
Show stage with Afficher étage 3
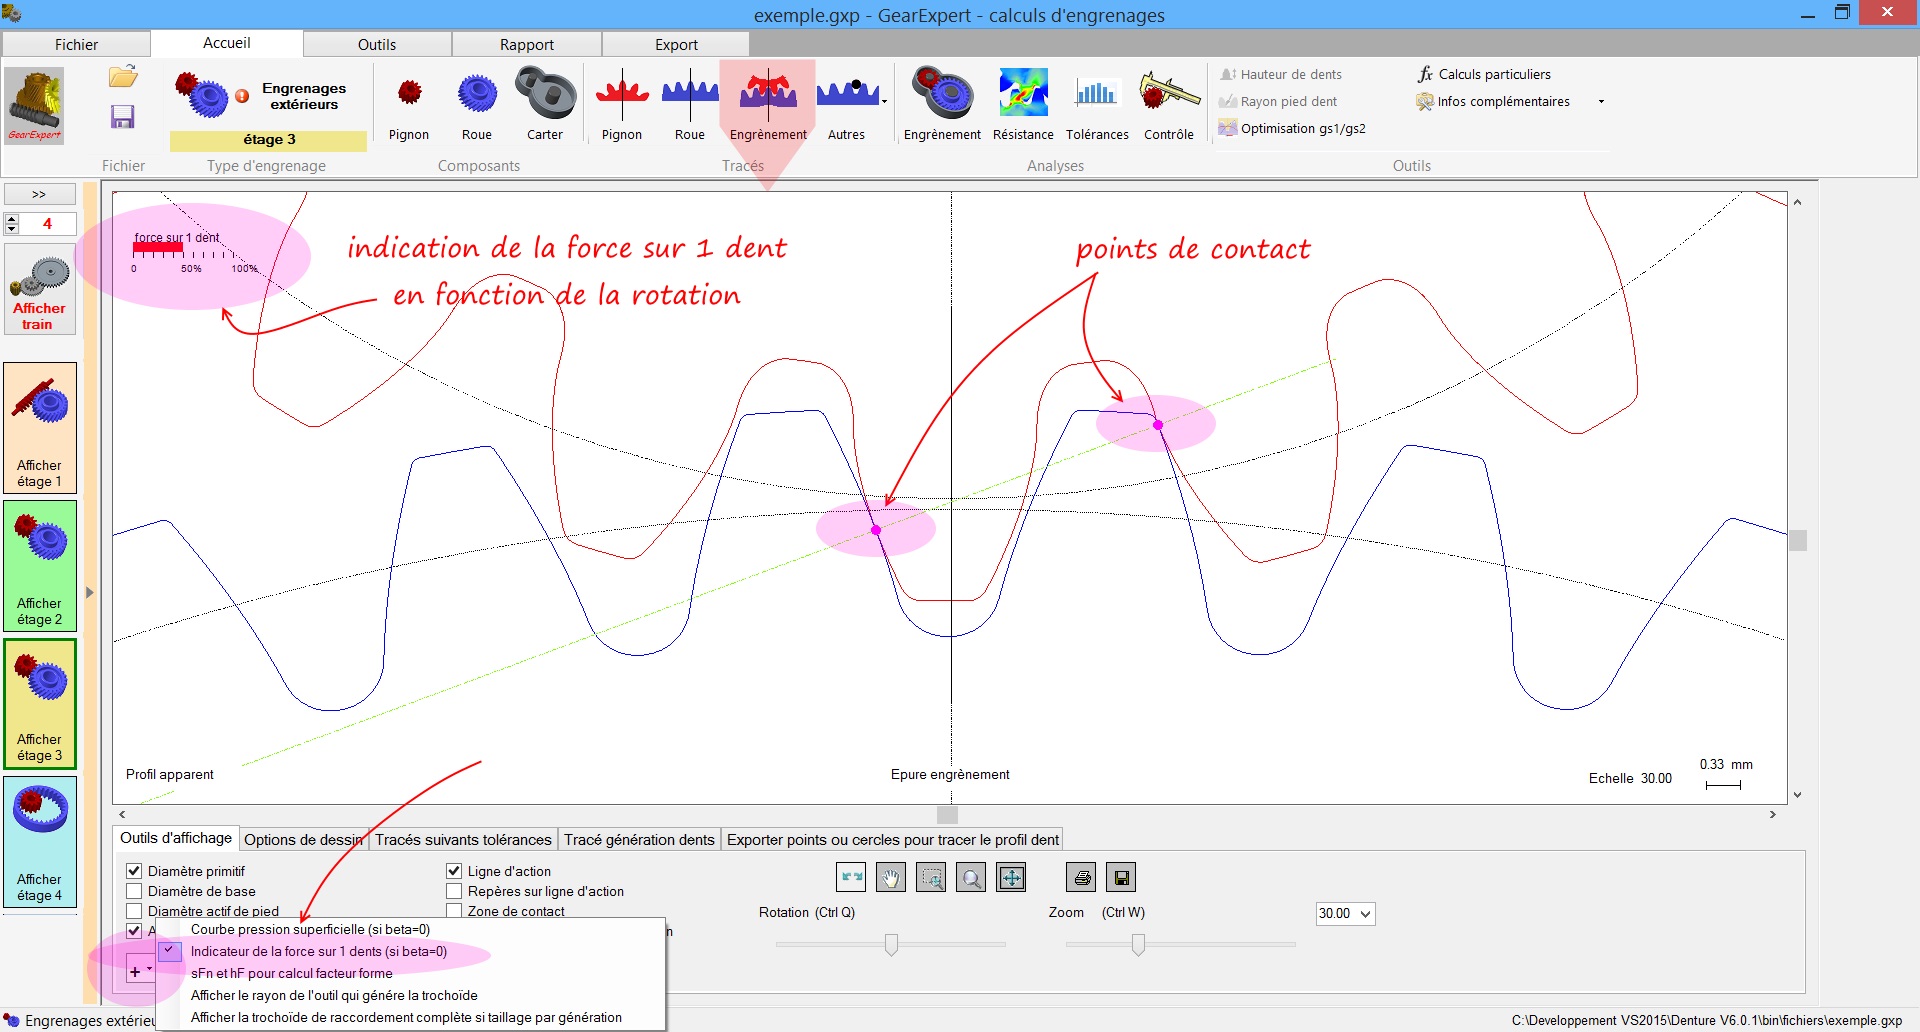click(40, 704)
